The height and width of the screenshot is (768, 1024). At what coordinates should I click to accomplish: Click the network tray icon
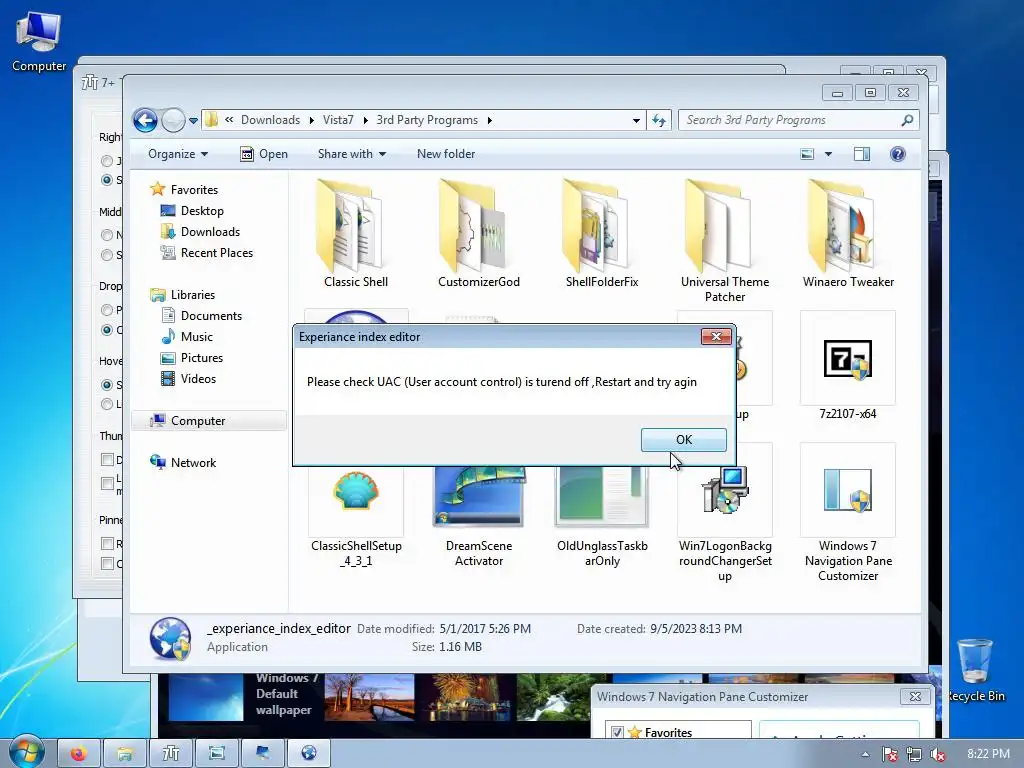[x=914, y=755]
